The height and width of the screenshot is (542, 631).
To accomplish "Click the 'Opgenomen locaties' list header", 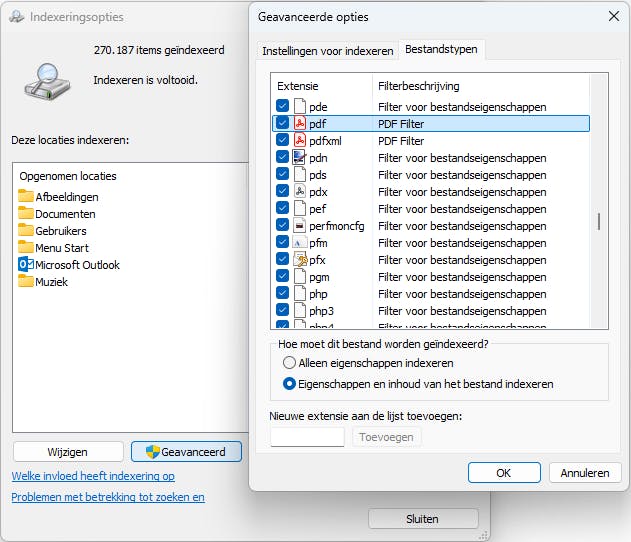I will pyautogui.click(x=68, y=176).
